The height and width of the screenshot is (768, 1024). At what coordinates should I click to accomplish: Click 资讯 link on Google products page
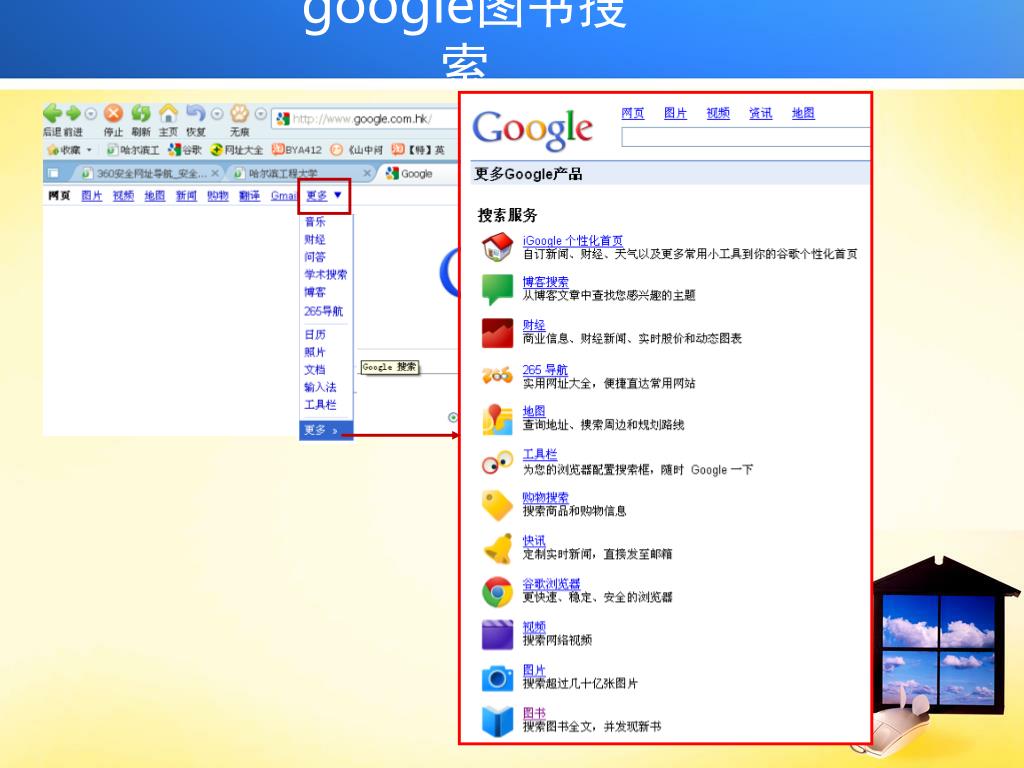[760, 114]
